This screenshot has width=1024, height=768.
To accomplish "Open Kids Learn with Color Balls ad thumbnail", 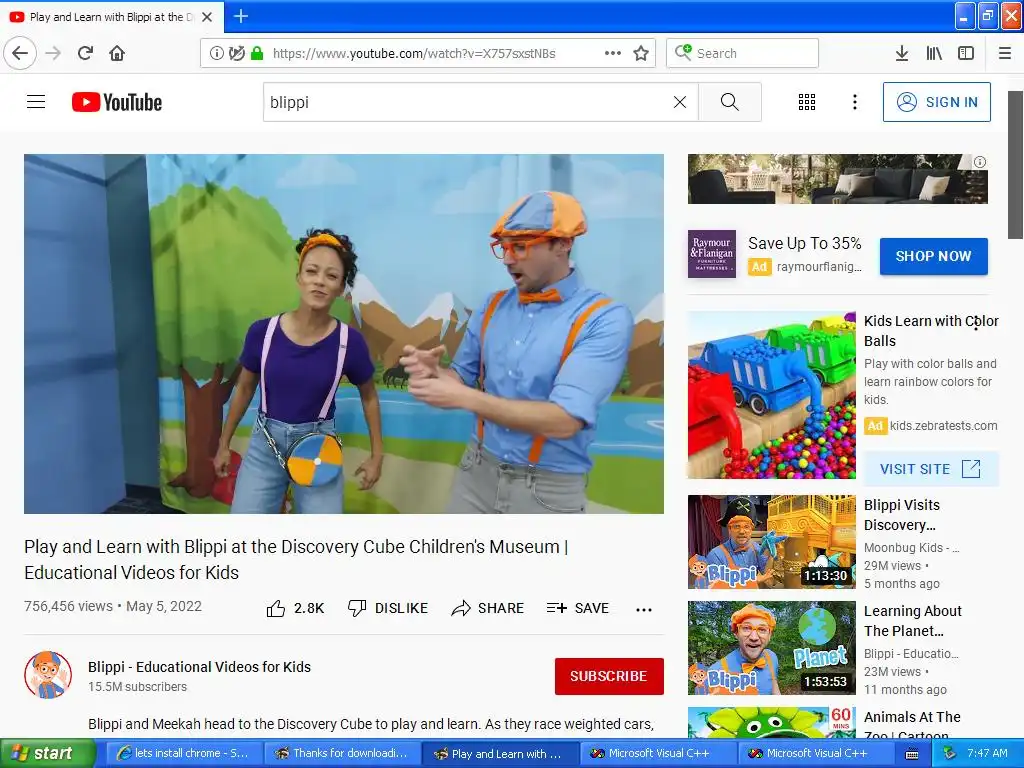I will click(772, 395).
